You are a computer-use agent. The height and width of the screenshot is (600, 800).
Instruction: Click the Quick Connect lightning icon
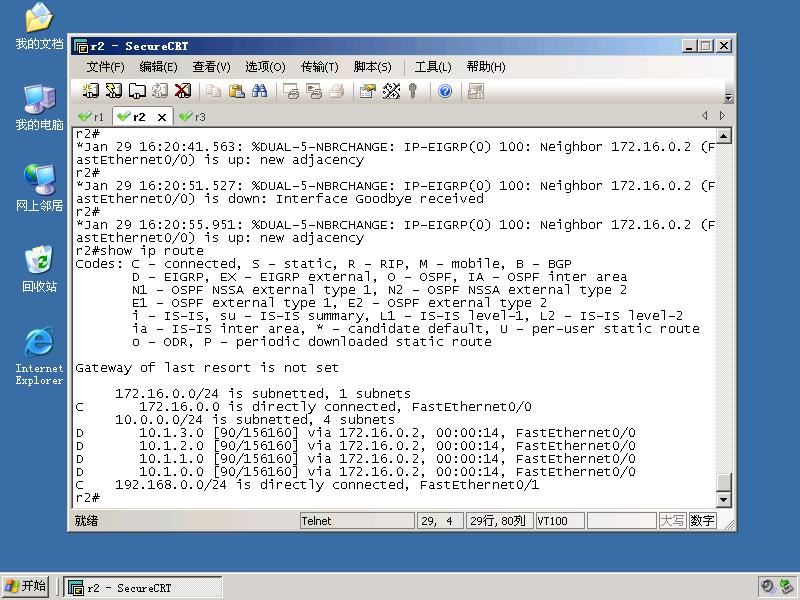click(113, 91)
